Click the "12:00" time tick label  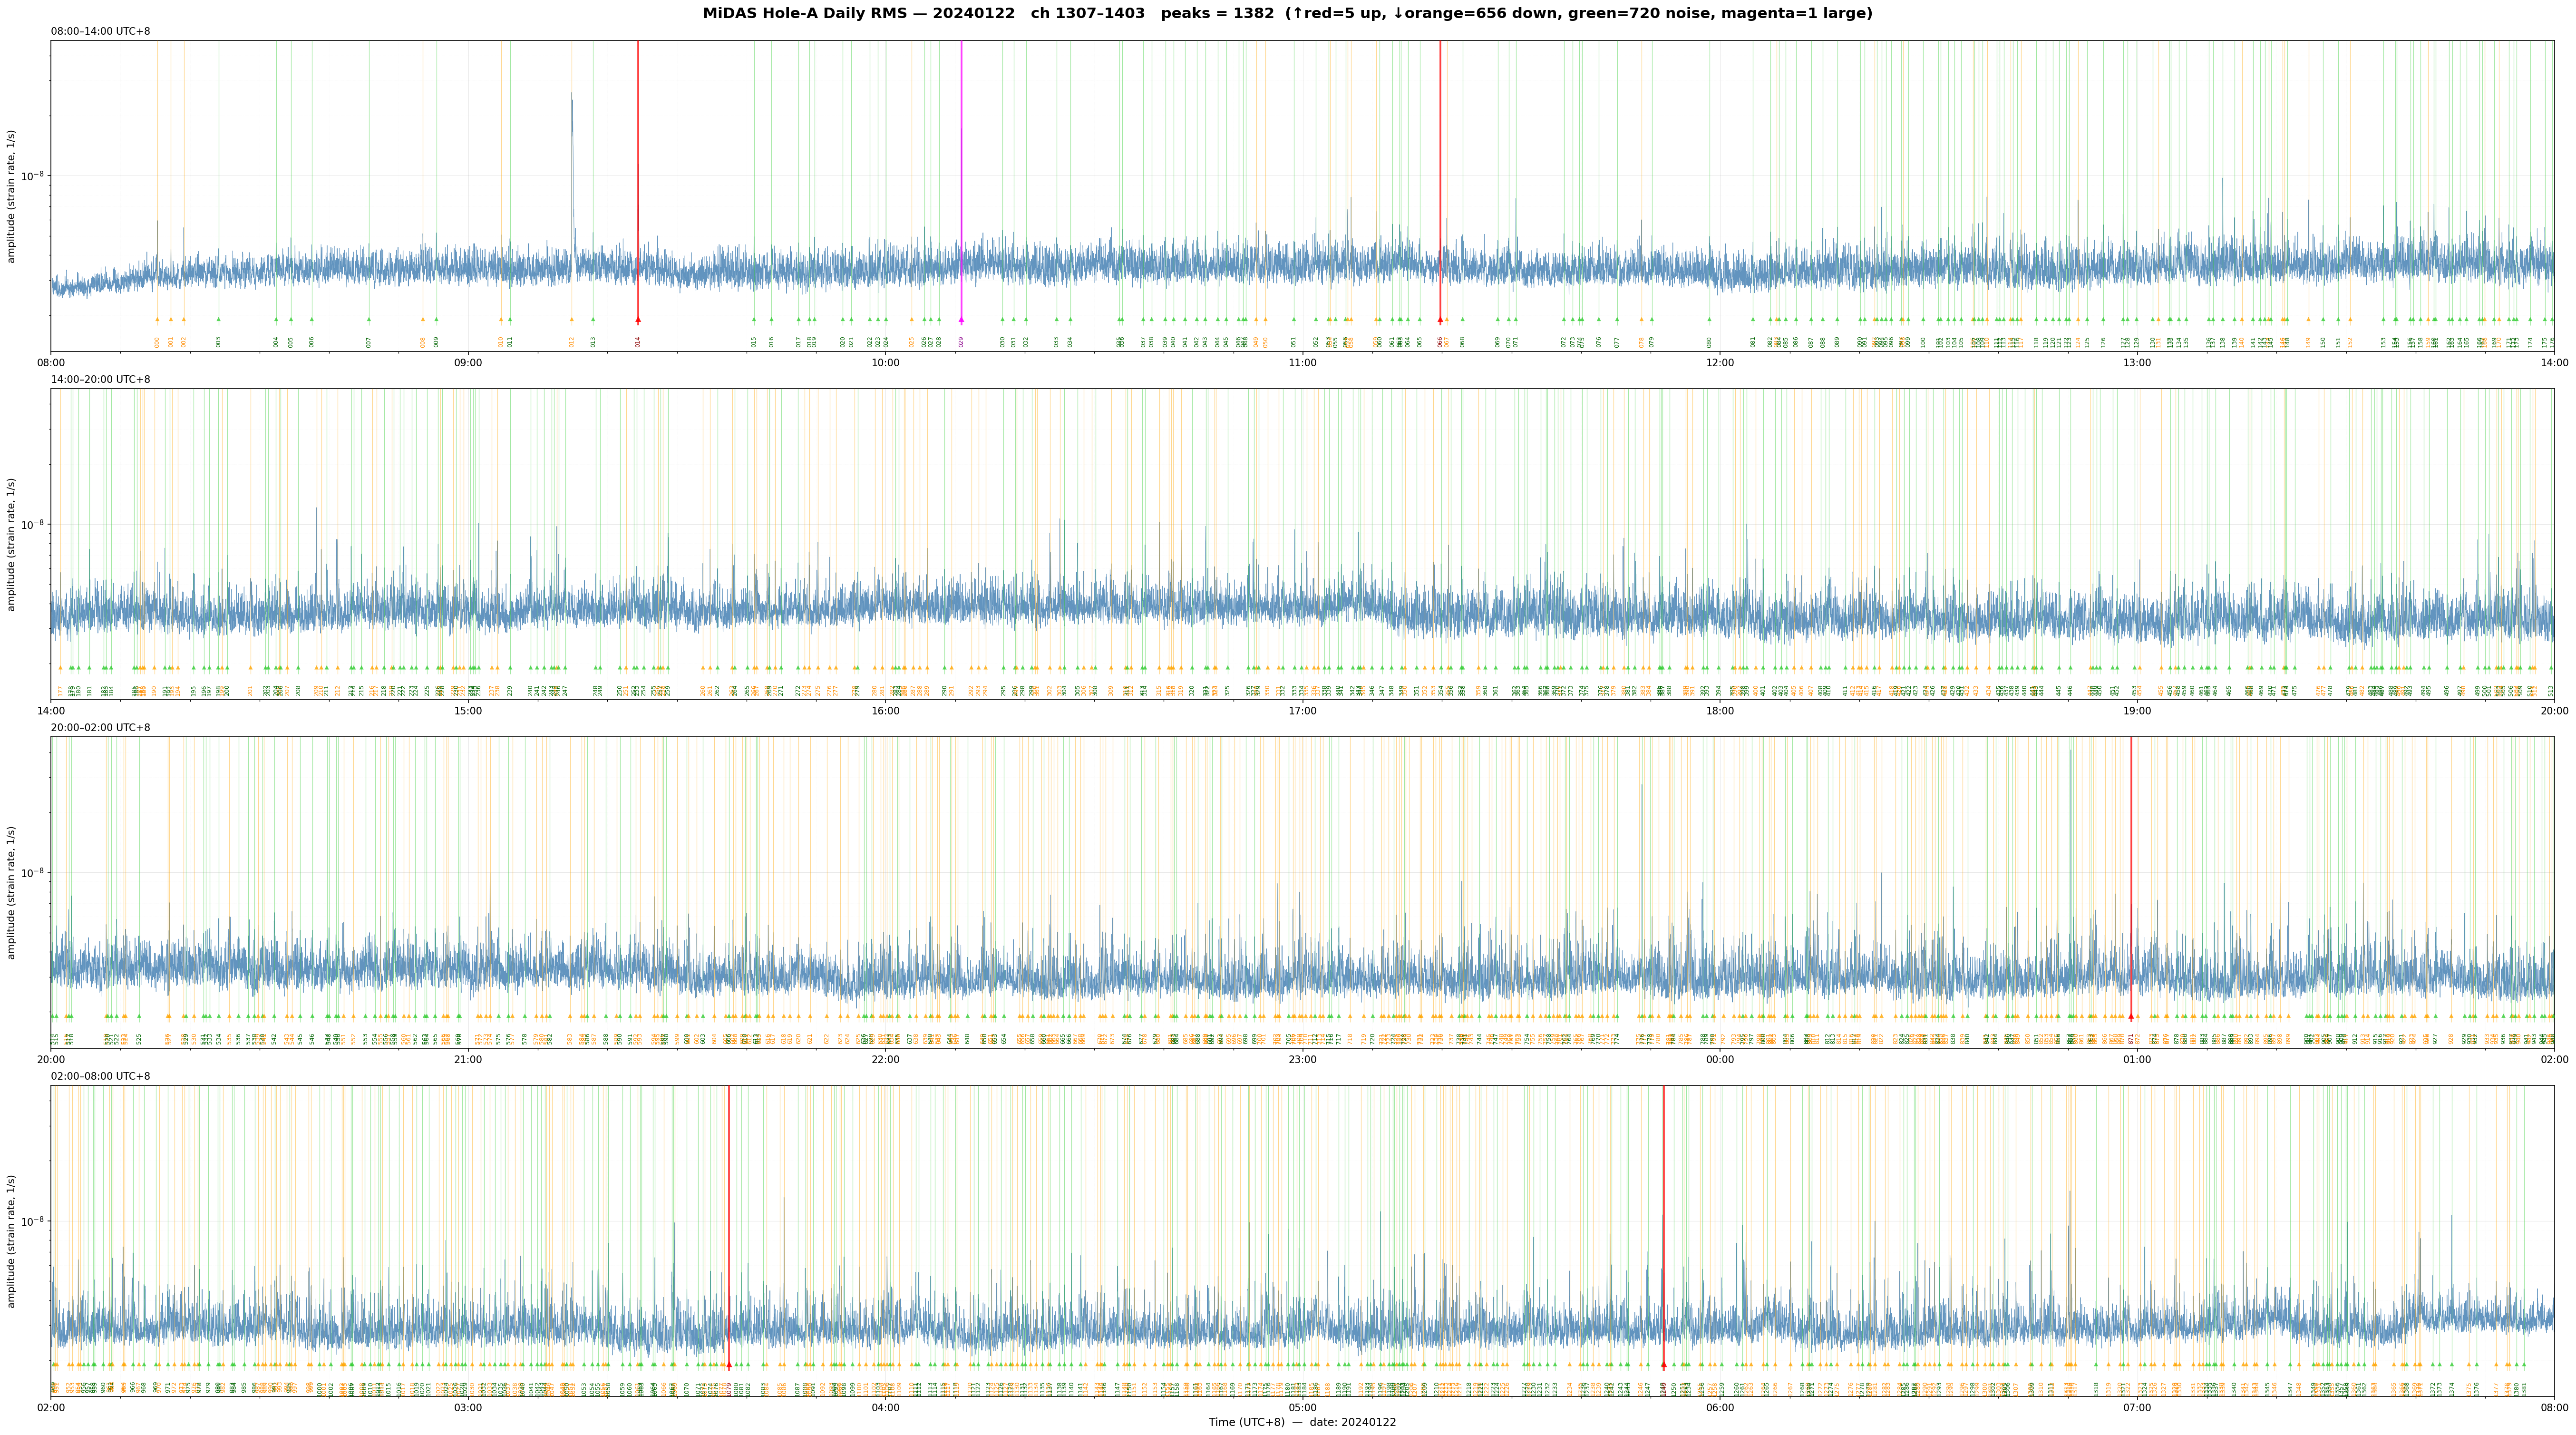(x=1720, y=363)
